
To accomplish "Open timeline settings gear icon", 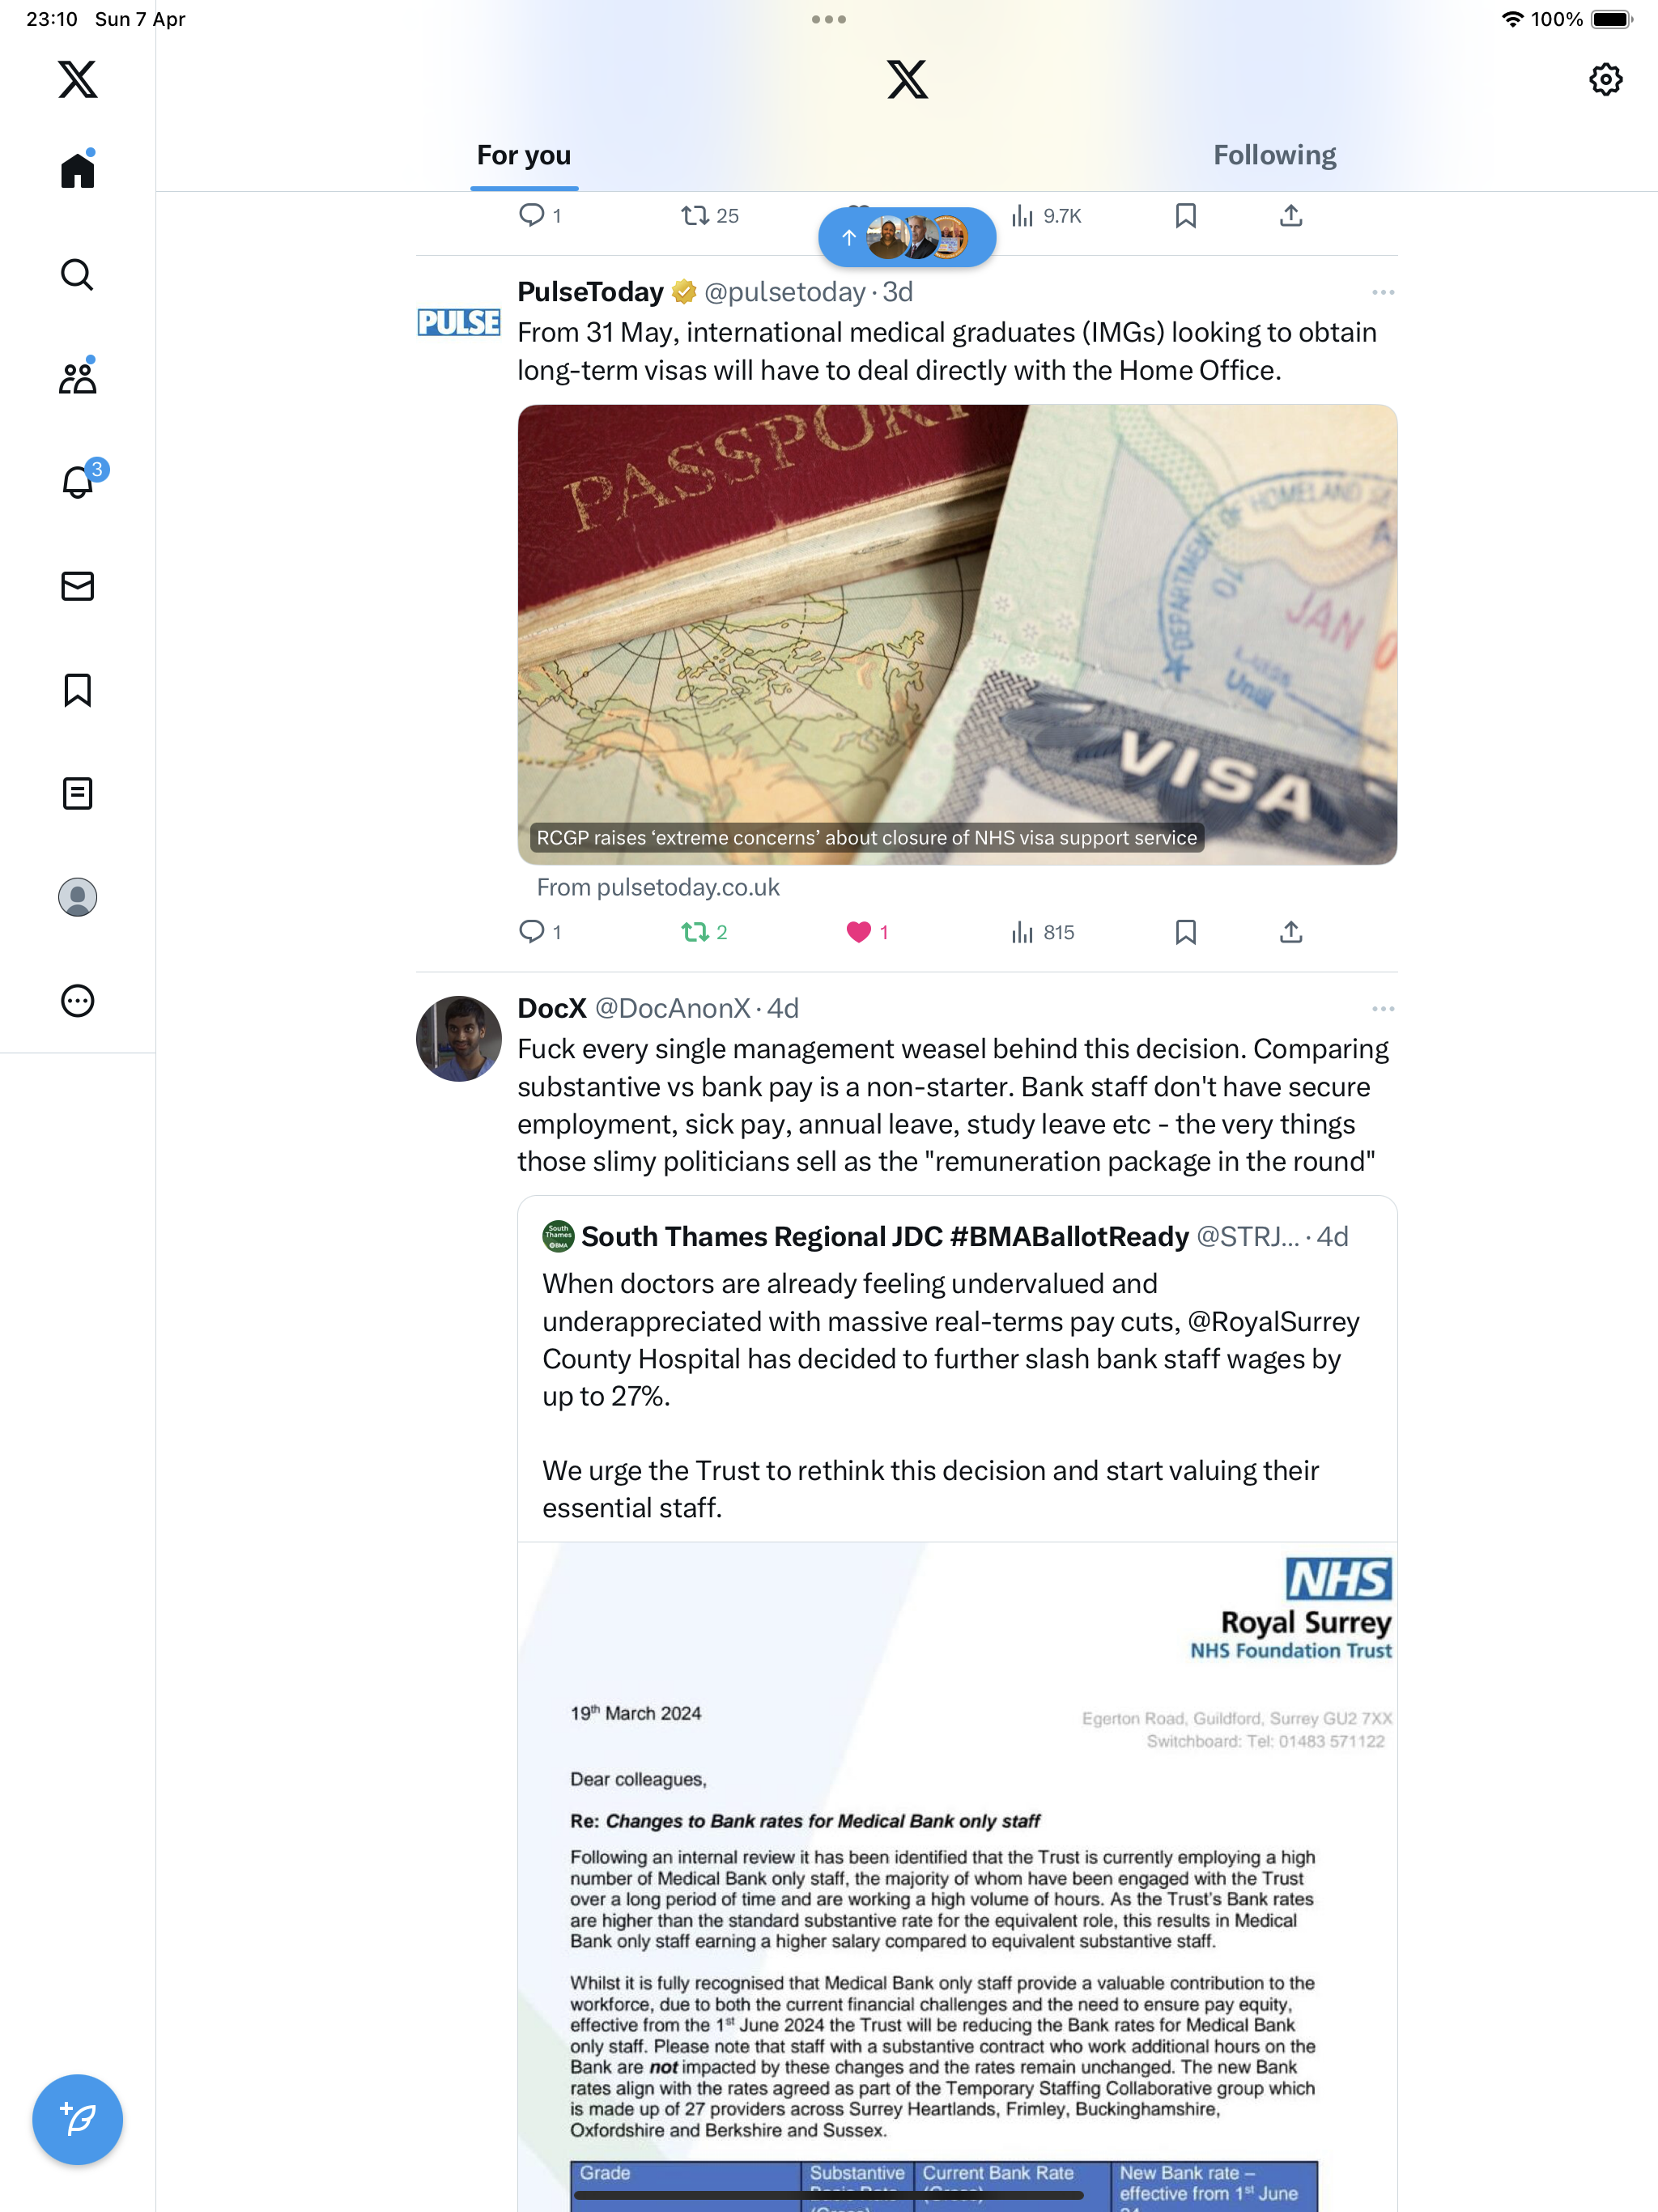I will pos(1605,79).
